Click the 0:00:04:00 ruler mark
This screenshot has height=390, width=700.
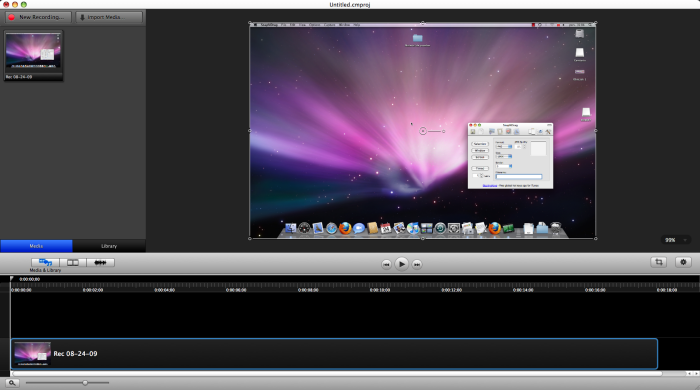tap(165, 290)
